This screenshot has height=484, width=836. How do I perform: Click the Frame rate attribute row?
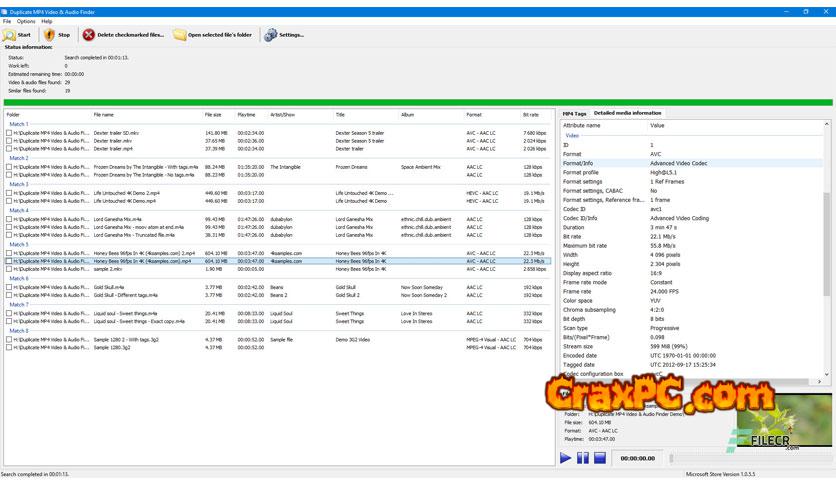pos(692,292)
